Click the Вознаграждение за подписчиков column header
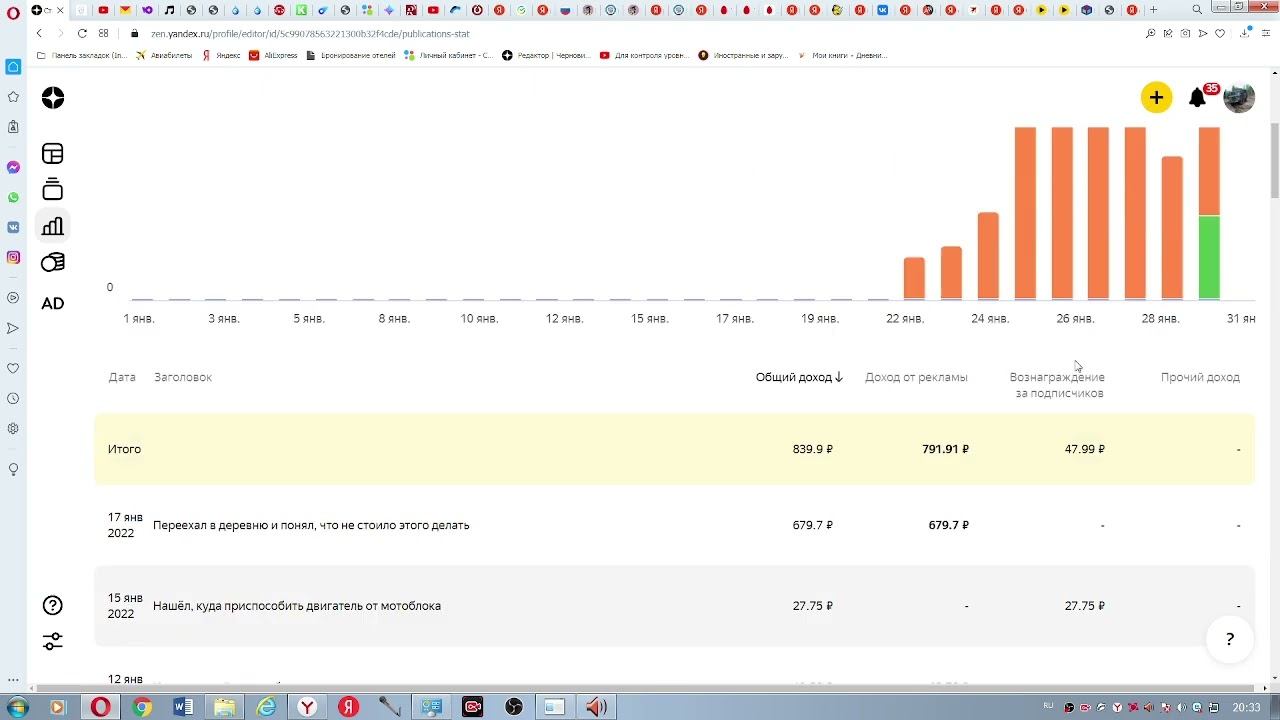Viewport: 1280px width, 720px height. tap(1057, 385)
